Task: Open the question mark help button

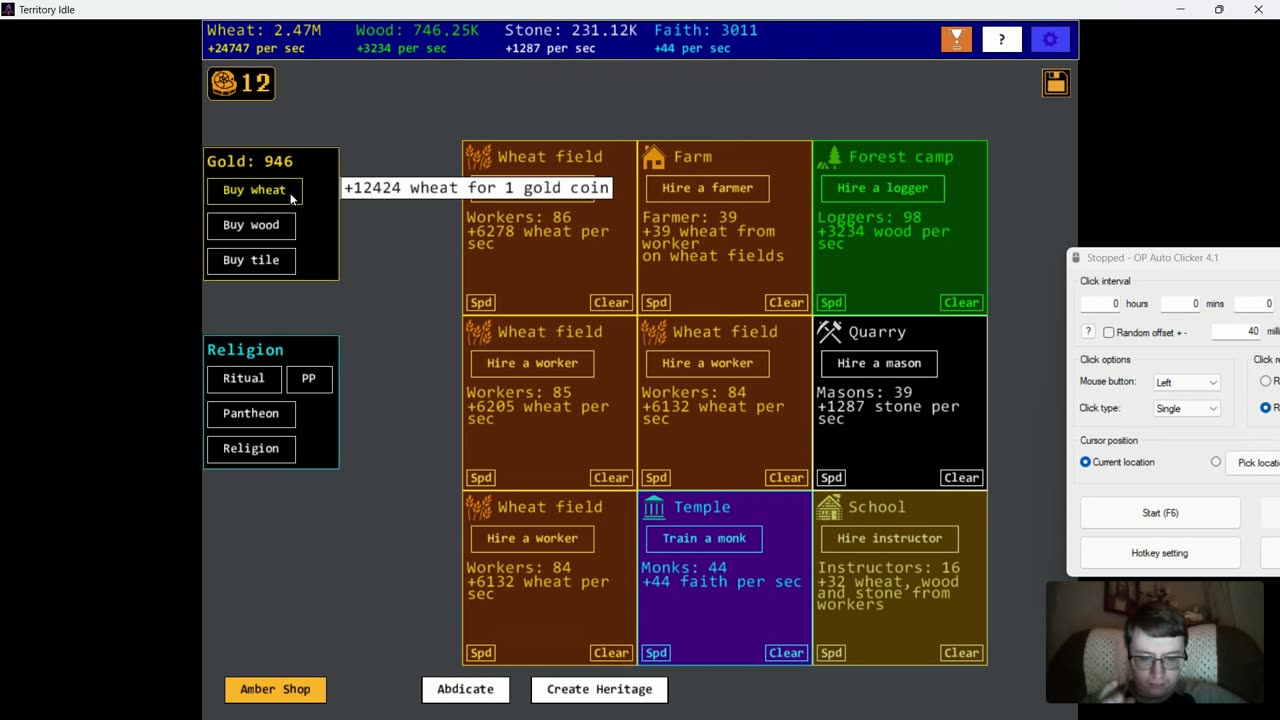Action: click(1002, 39)
